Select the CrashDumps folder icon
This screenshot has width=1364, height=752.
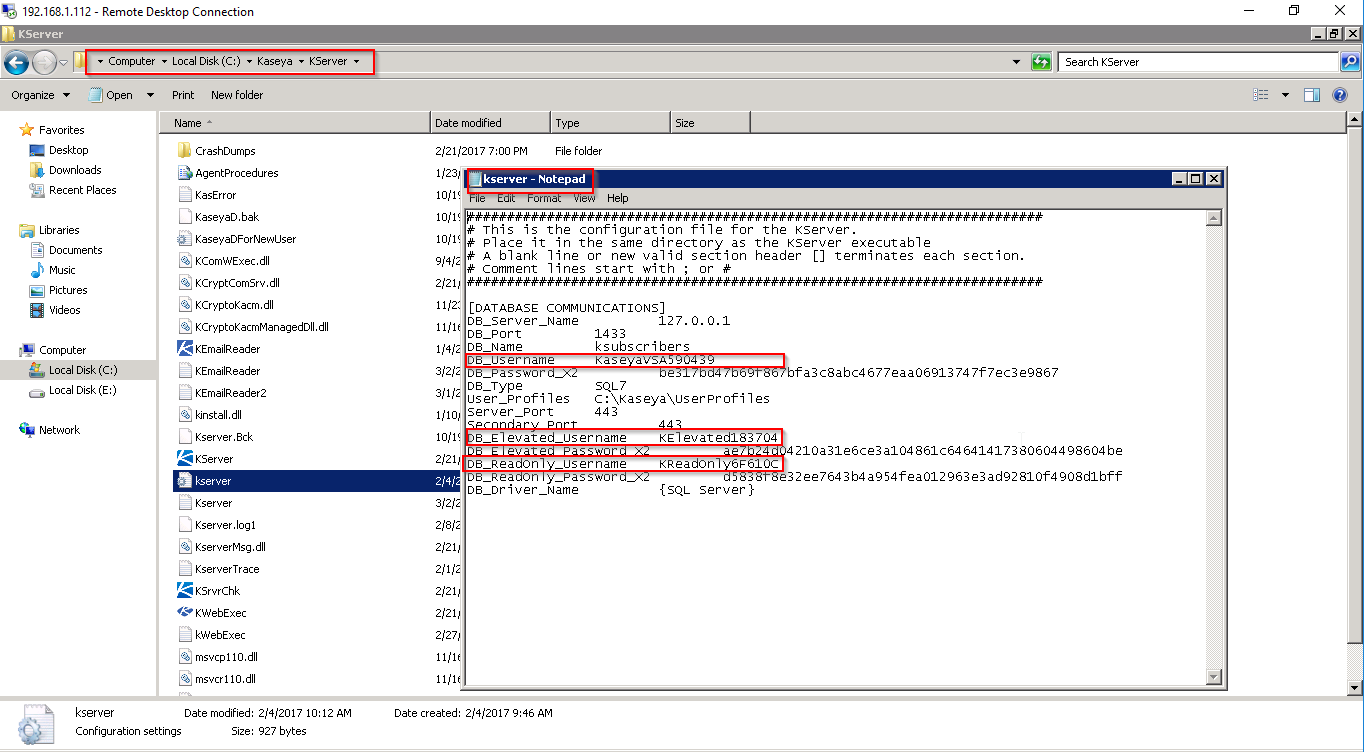click(184, 151)
